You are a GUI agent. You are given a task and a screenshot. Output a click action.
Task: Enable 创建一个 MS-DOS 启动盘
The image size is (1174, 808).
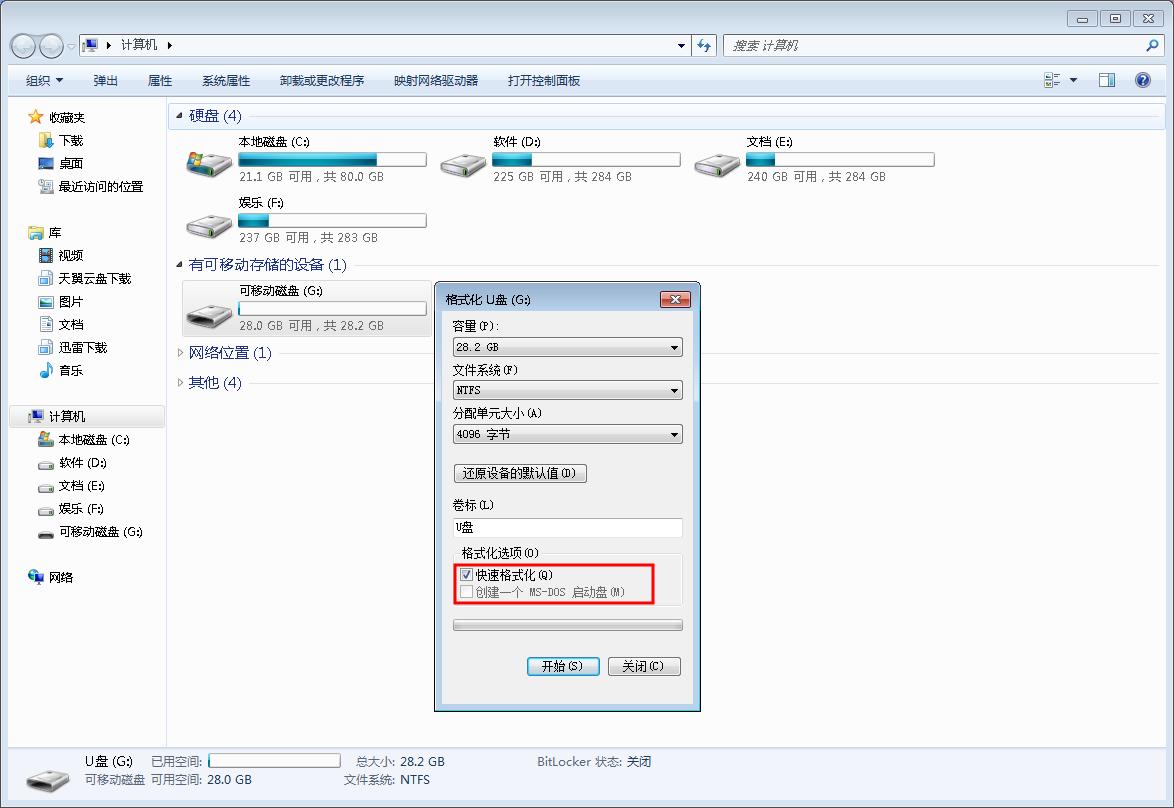[466, 592]
